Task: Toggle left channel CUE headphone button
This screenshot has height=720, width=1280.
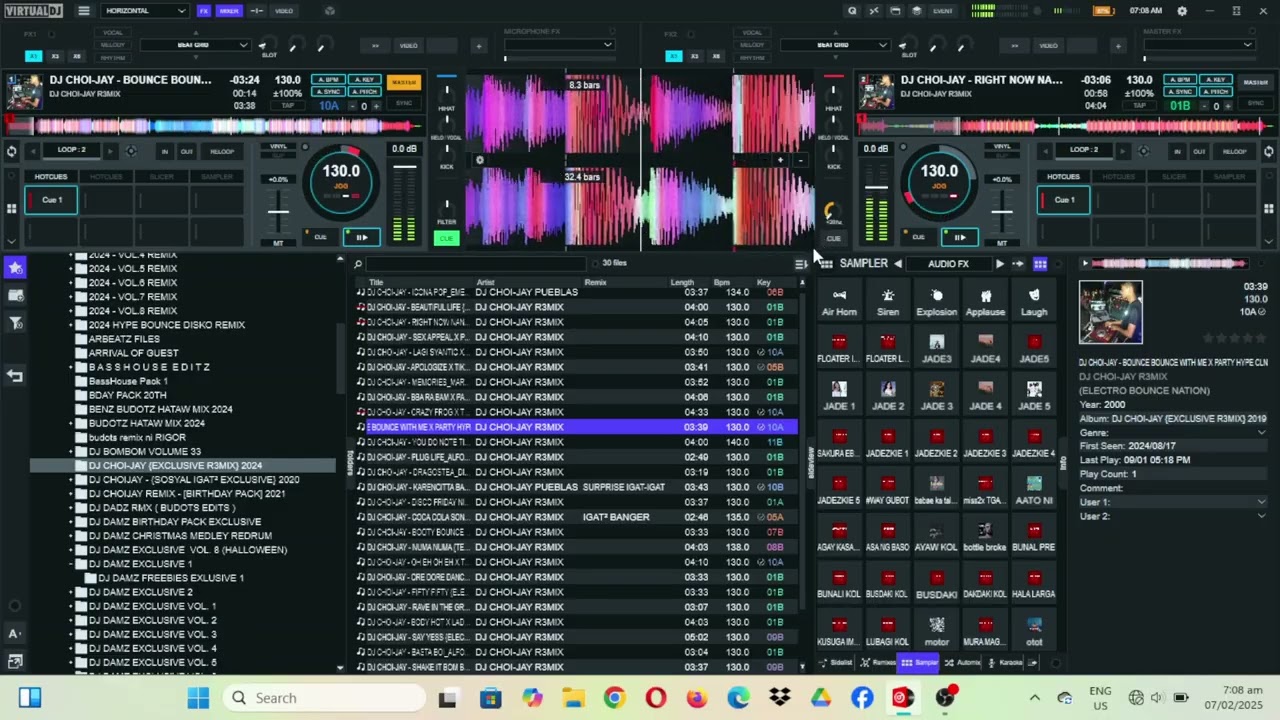Action: point(446,238)
